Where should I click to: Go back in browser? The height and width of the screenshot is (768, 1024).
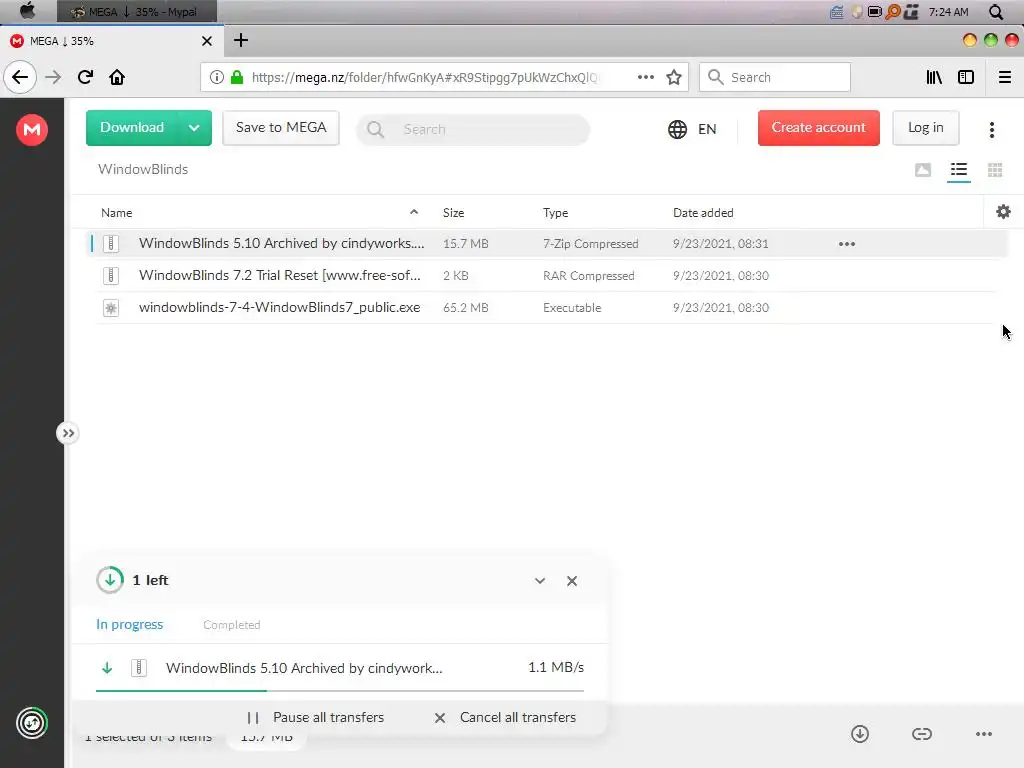(x=20, y=77)
